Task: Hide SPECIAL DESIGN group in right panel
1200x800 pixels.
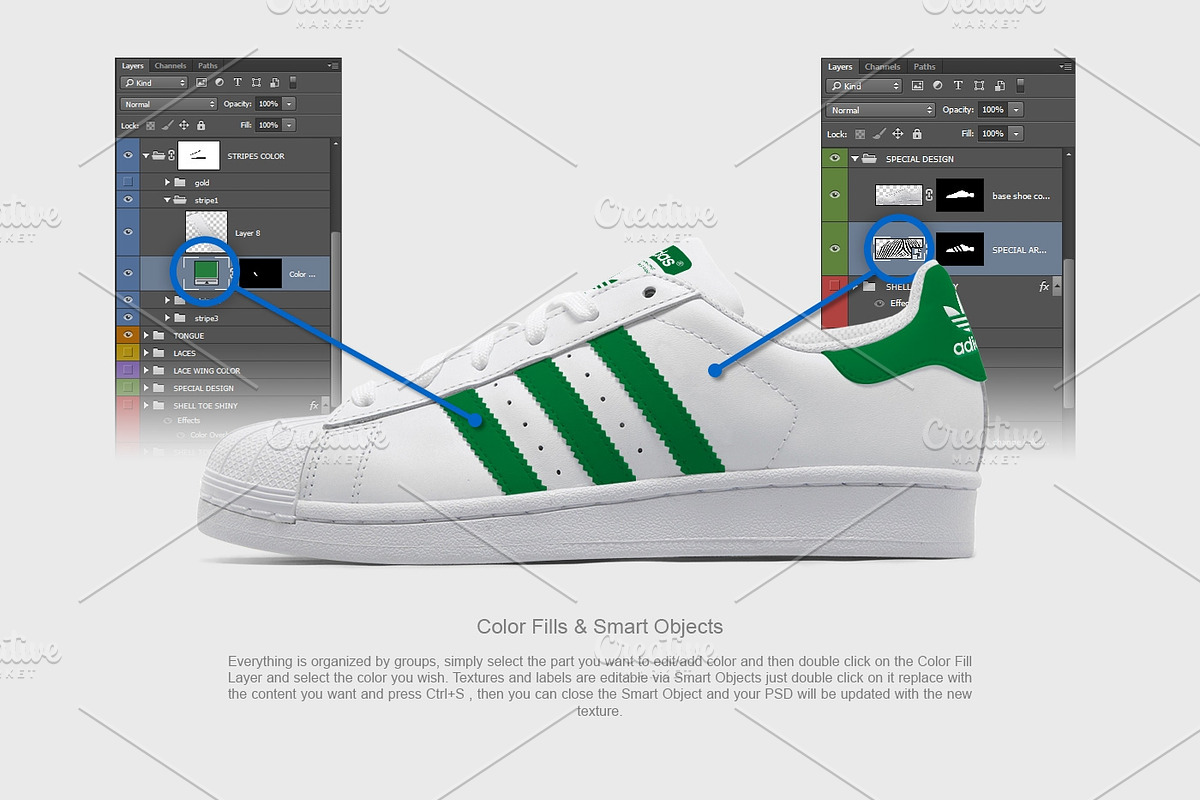Action: pos(834,158)
